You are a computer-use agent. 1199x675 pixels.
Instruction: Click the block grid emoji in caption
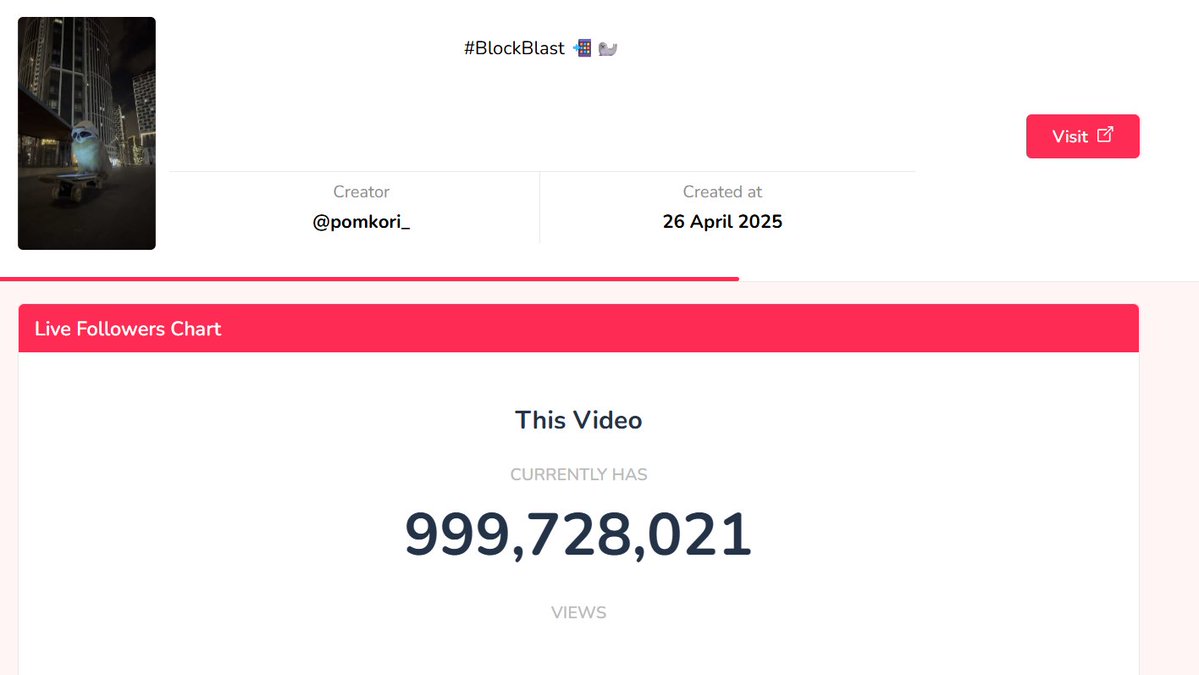tap(583, 48)
